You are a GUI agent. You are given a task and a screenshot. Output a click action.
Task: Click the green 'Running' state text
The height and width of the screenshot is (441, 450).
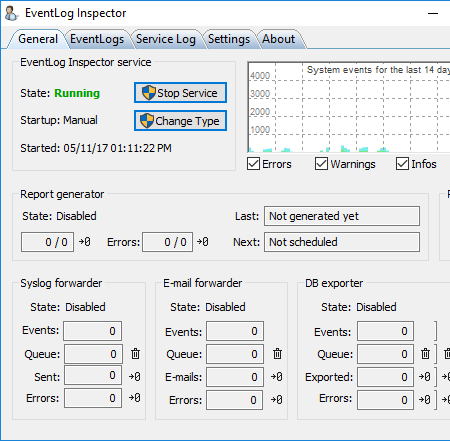click(x=77, y=93)
